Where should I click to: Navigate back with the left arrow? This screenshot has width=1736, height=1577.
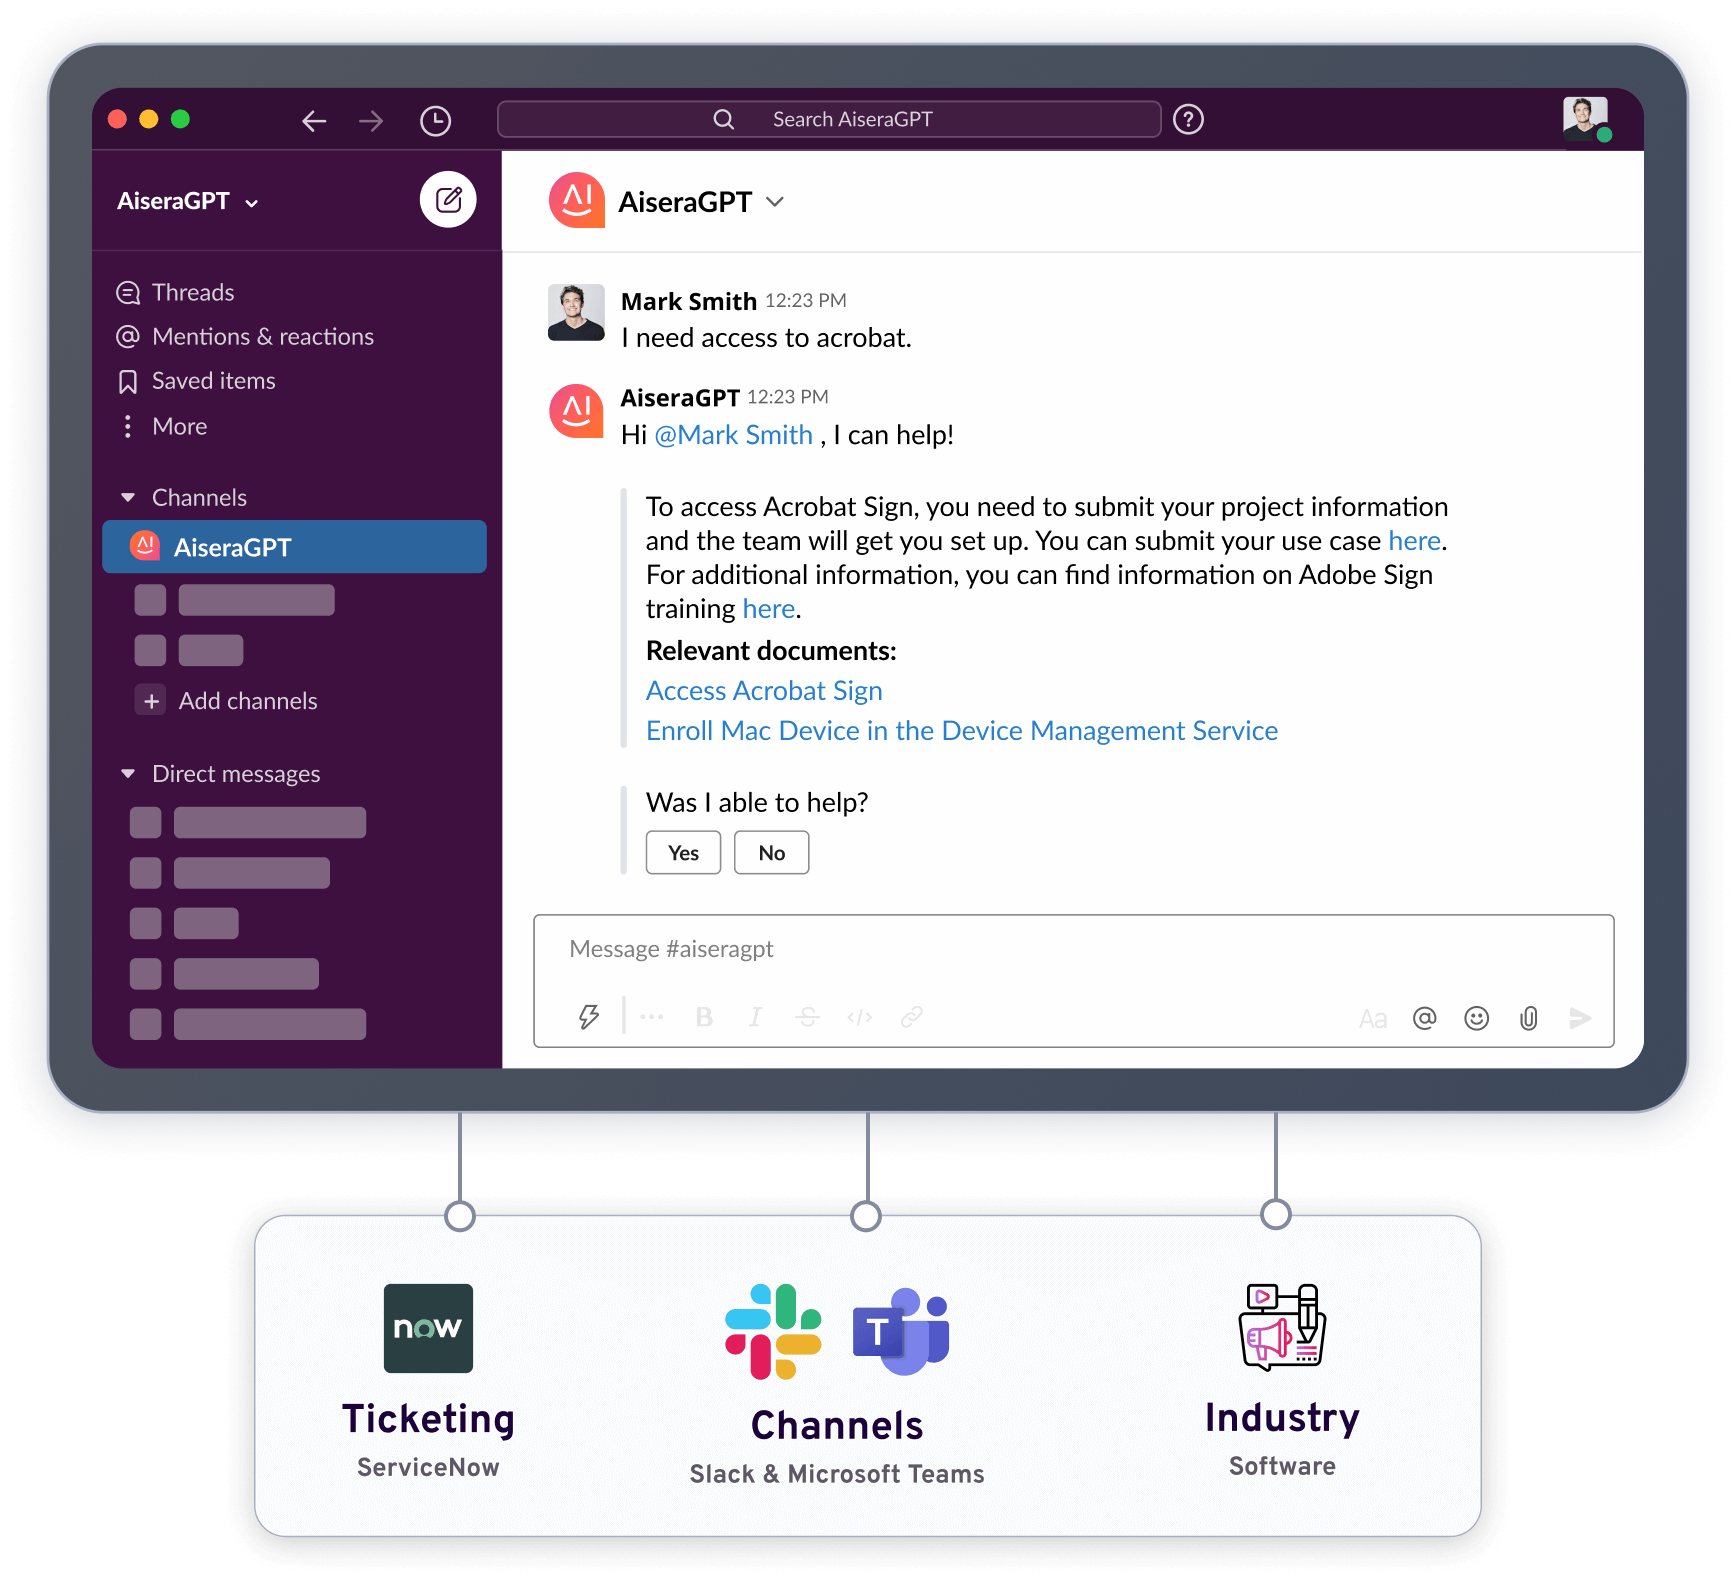pyautogui.click(x=314, y=121)
